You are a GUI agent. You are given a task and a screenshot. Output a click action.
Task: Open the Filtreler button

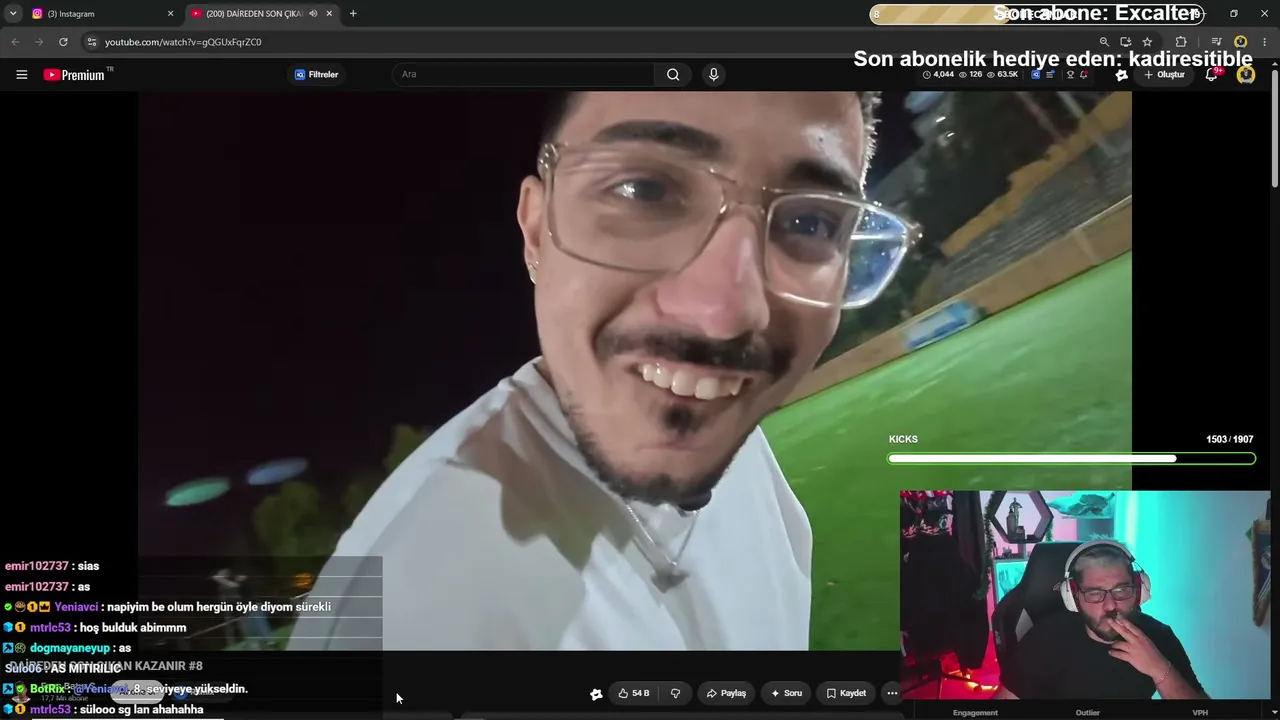coord(317,75)
